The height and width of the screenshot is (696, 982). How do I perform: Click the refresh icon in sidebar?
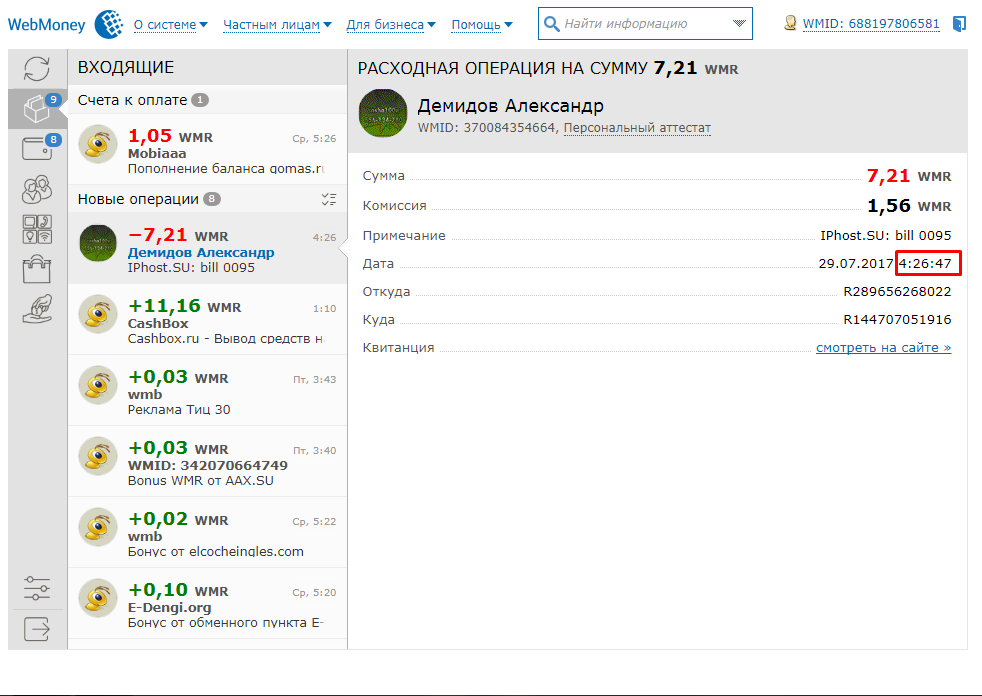(x=37, y=69)
